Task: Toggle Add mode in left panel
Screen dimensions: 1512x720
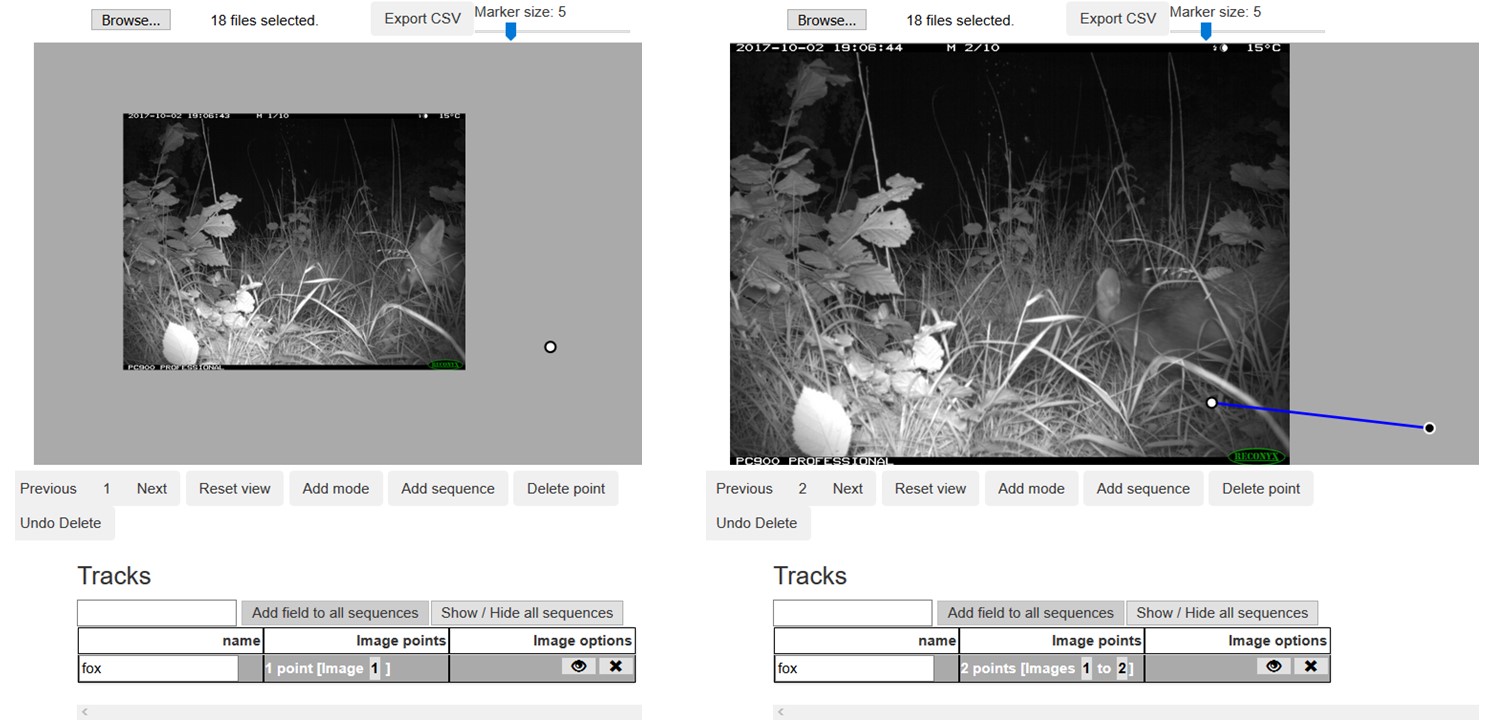Action: [336, 489]
